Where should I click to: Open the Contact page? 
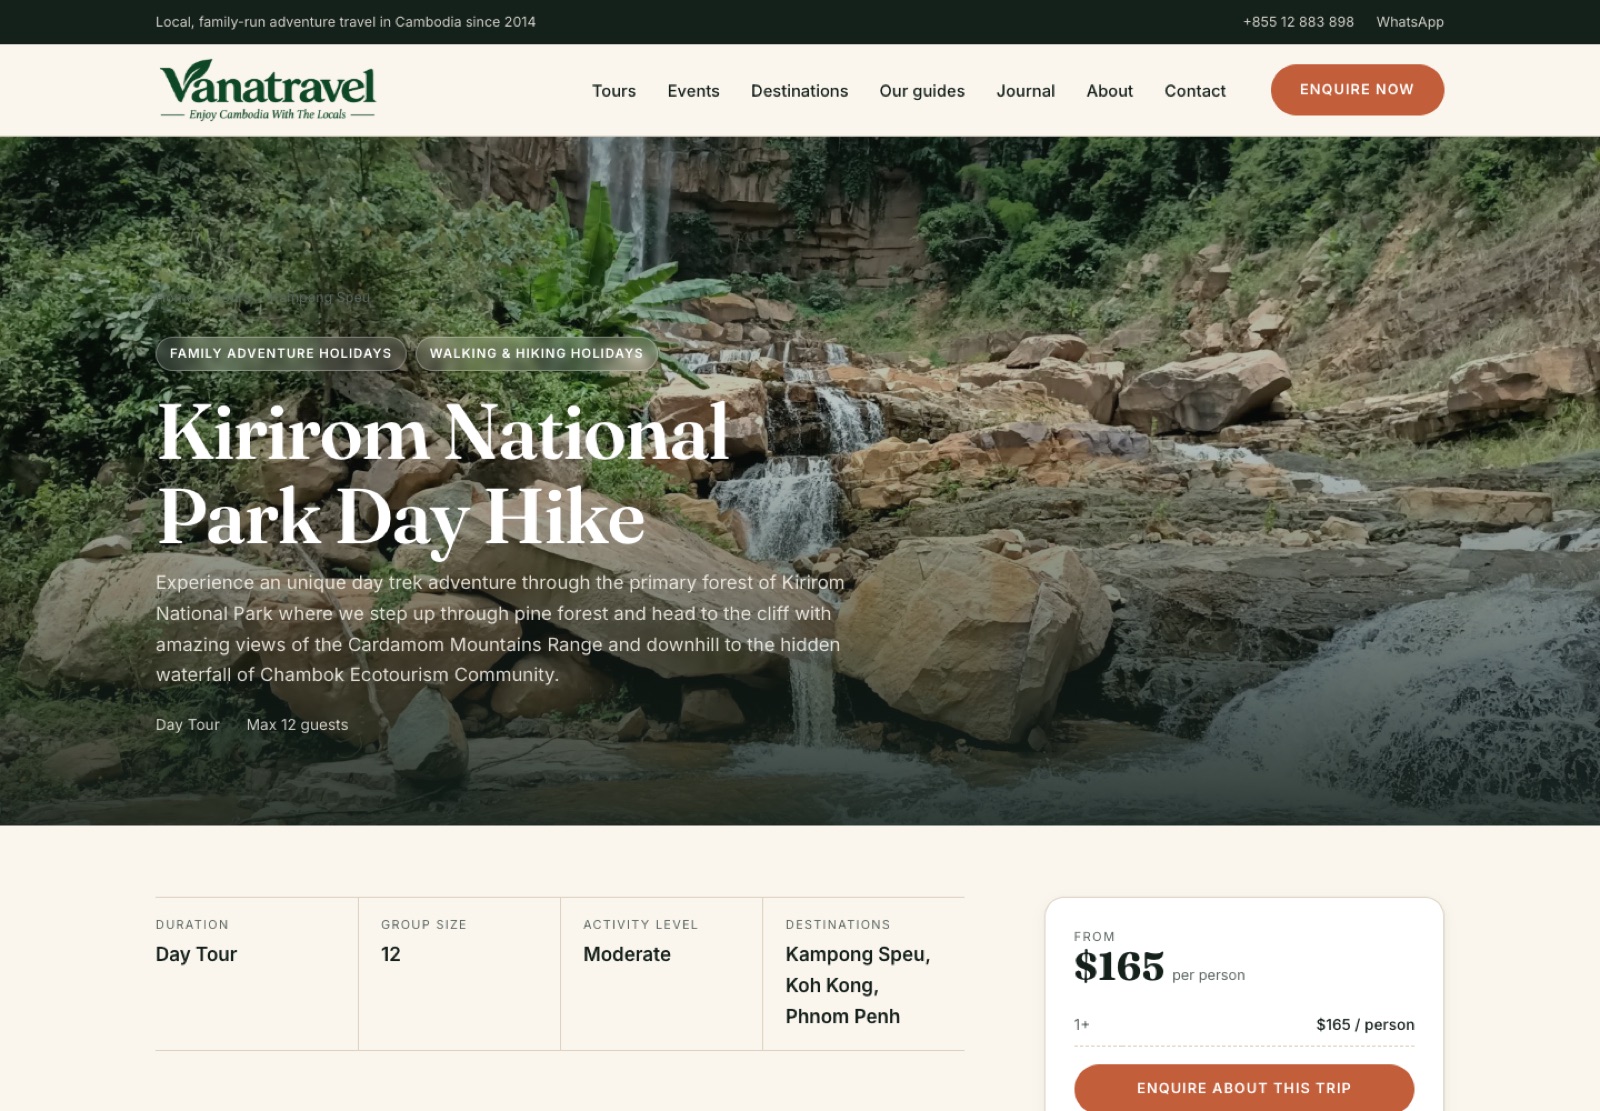click(x=1195, y=91)
